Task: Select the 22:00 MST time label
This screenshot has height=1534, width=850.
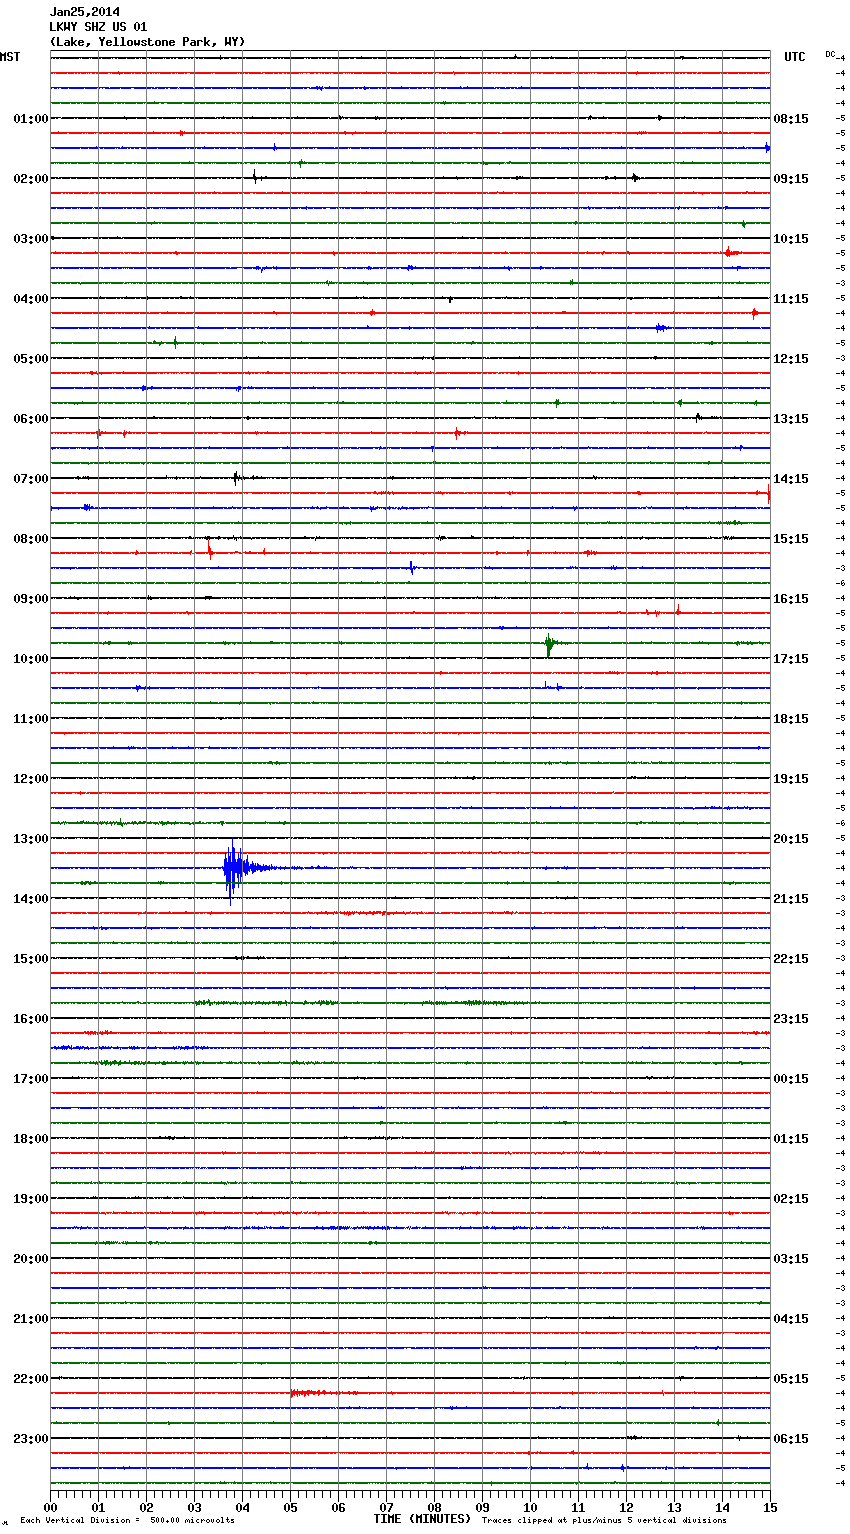Action: (x=31, y=1379)
